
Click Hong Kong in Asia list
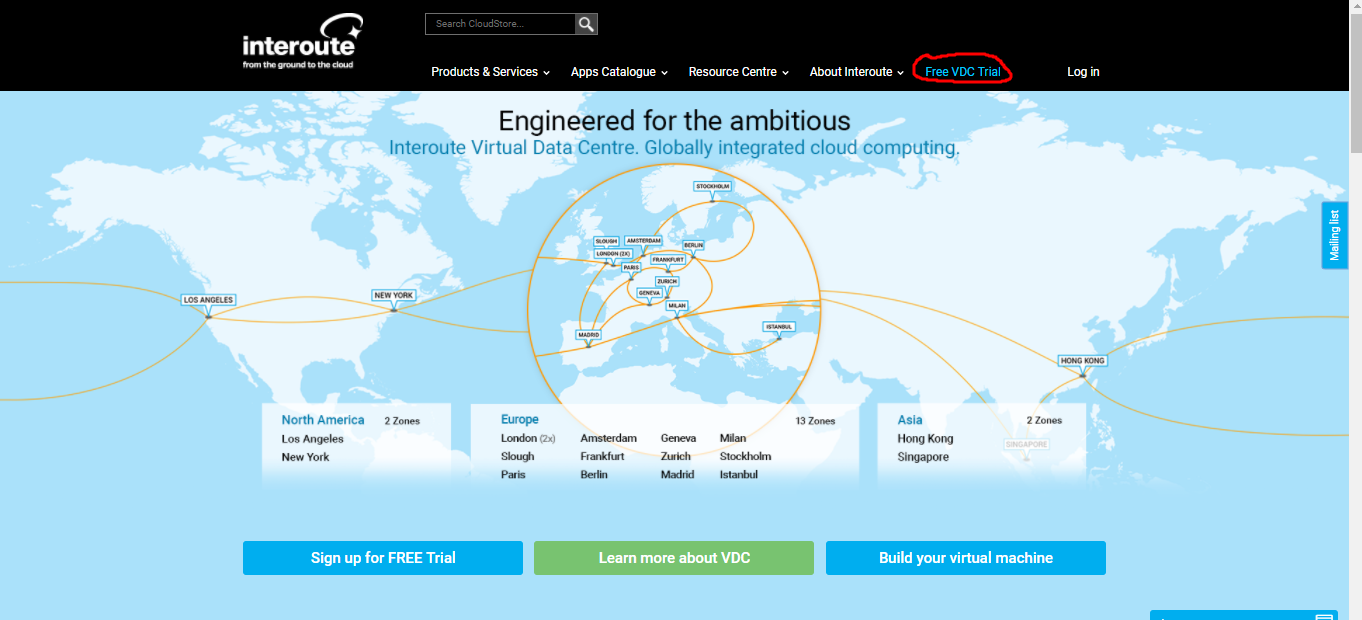pyautogui.click(x=925, y=439)
